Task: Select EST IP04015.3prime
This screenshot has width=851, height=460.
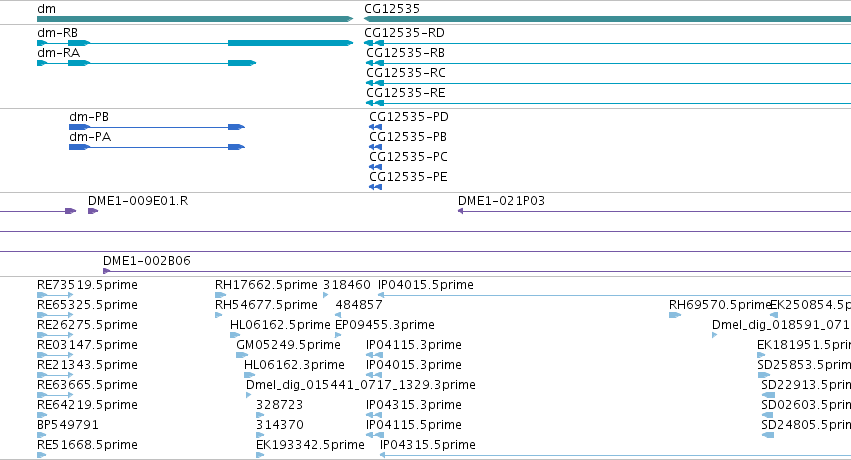Action: click(414, 365)
